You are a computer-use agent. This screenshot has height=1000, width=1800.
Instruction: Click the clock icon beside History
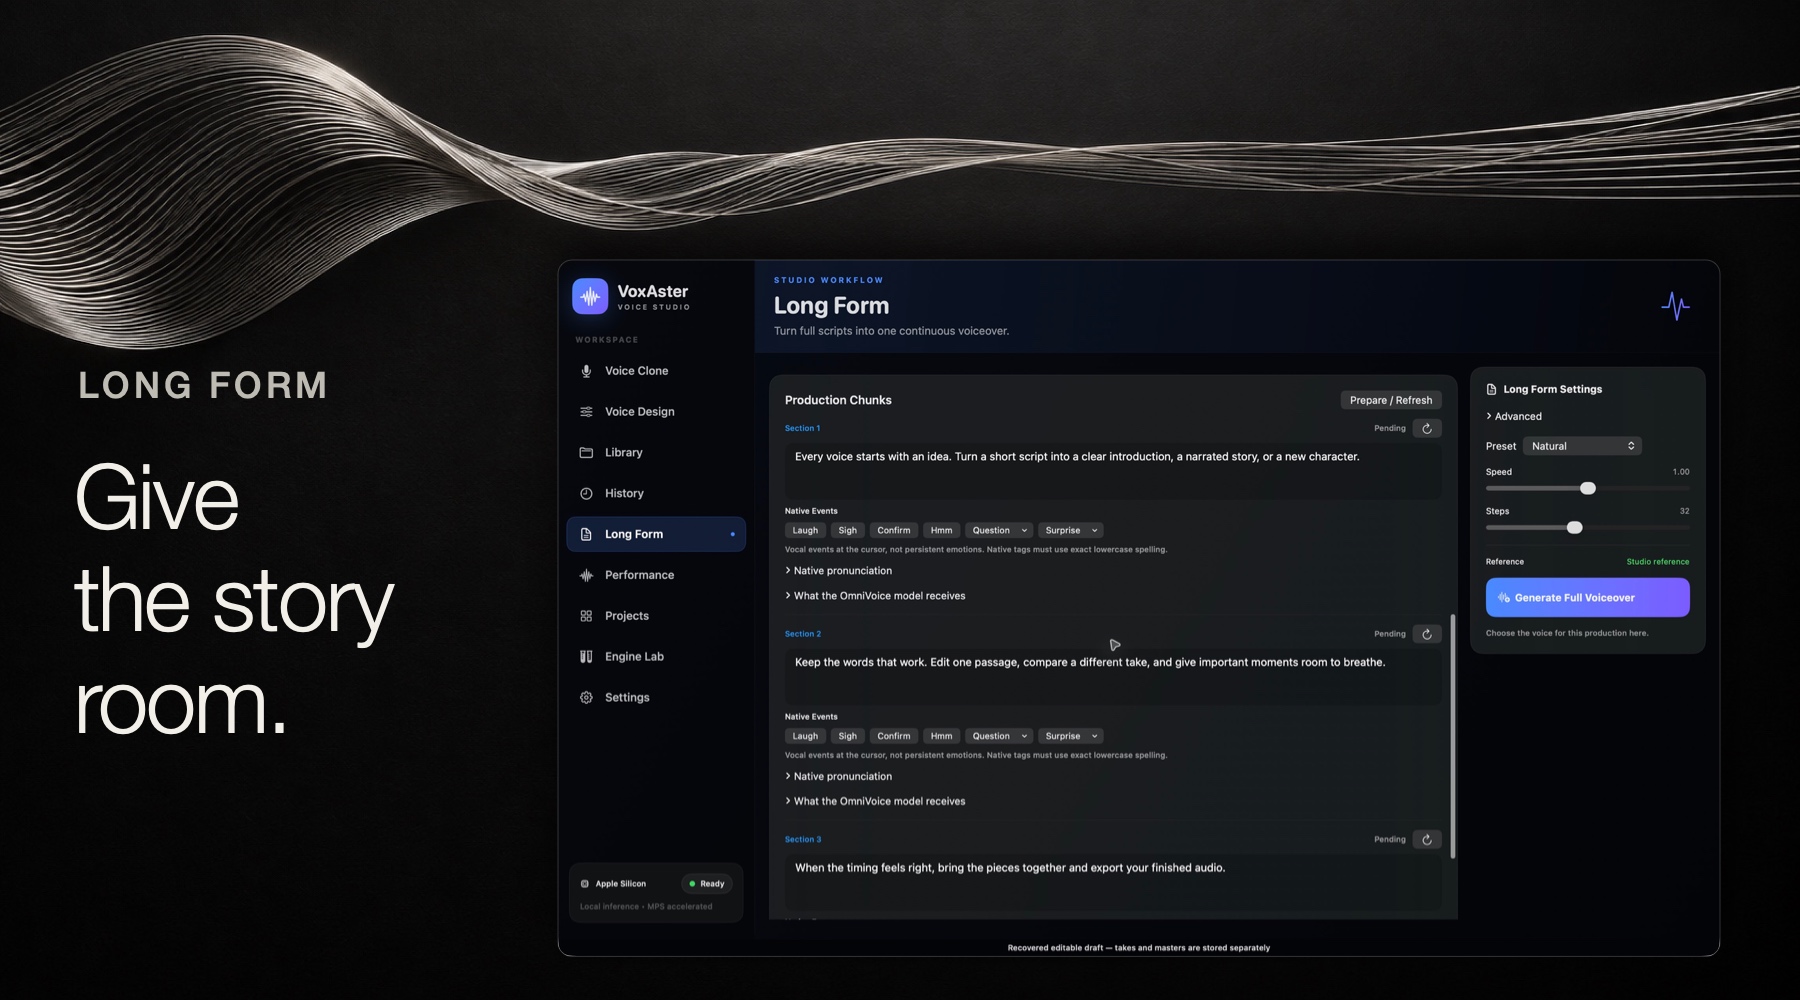click(586, 494)
